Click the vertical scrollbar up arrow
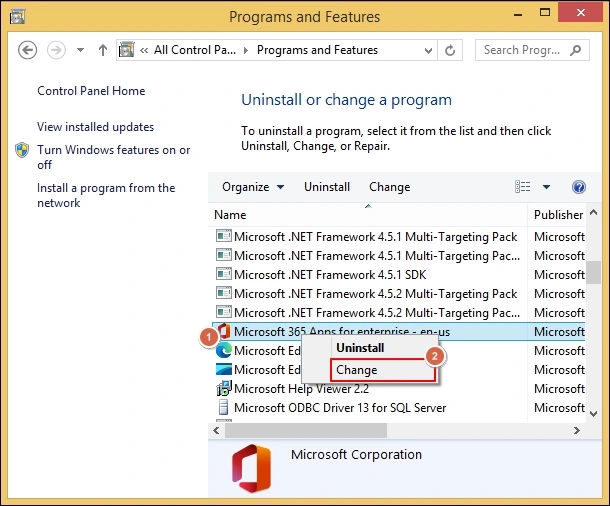610x506 pixels. click(x=593, y=213)
